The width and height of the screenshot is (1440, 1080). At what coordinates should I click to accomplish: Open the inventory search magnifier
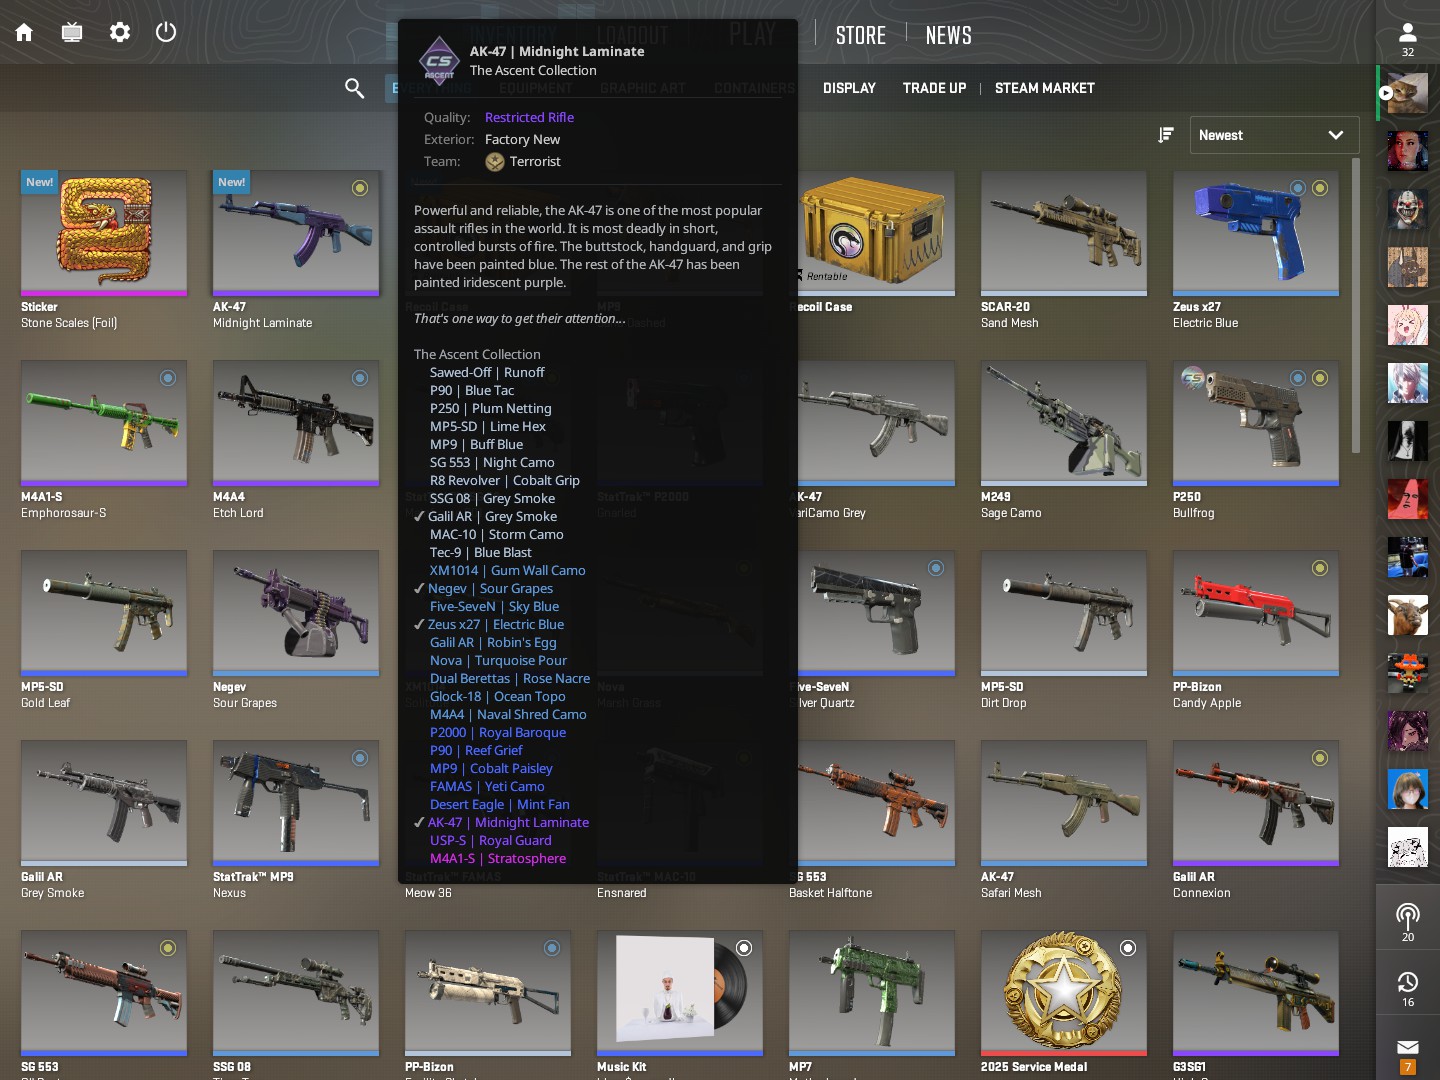click(x=354, y=88)
